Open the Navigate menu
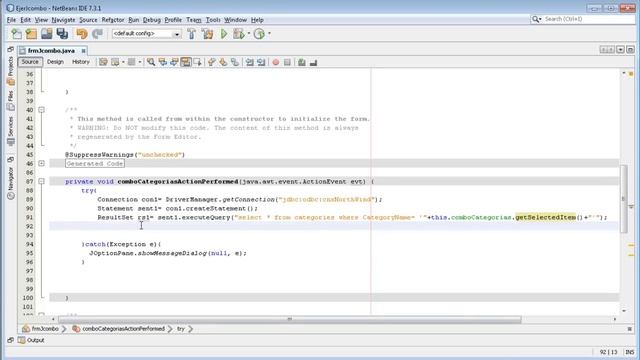 pos(63,20)
